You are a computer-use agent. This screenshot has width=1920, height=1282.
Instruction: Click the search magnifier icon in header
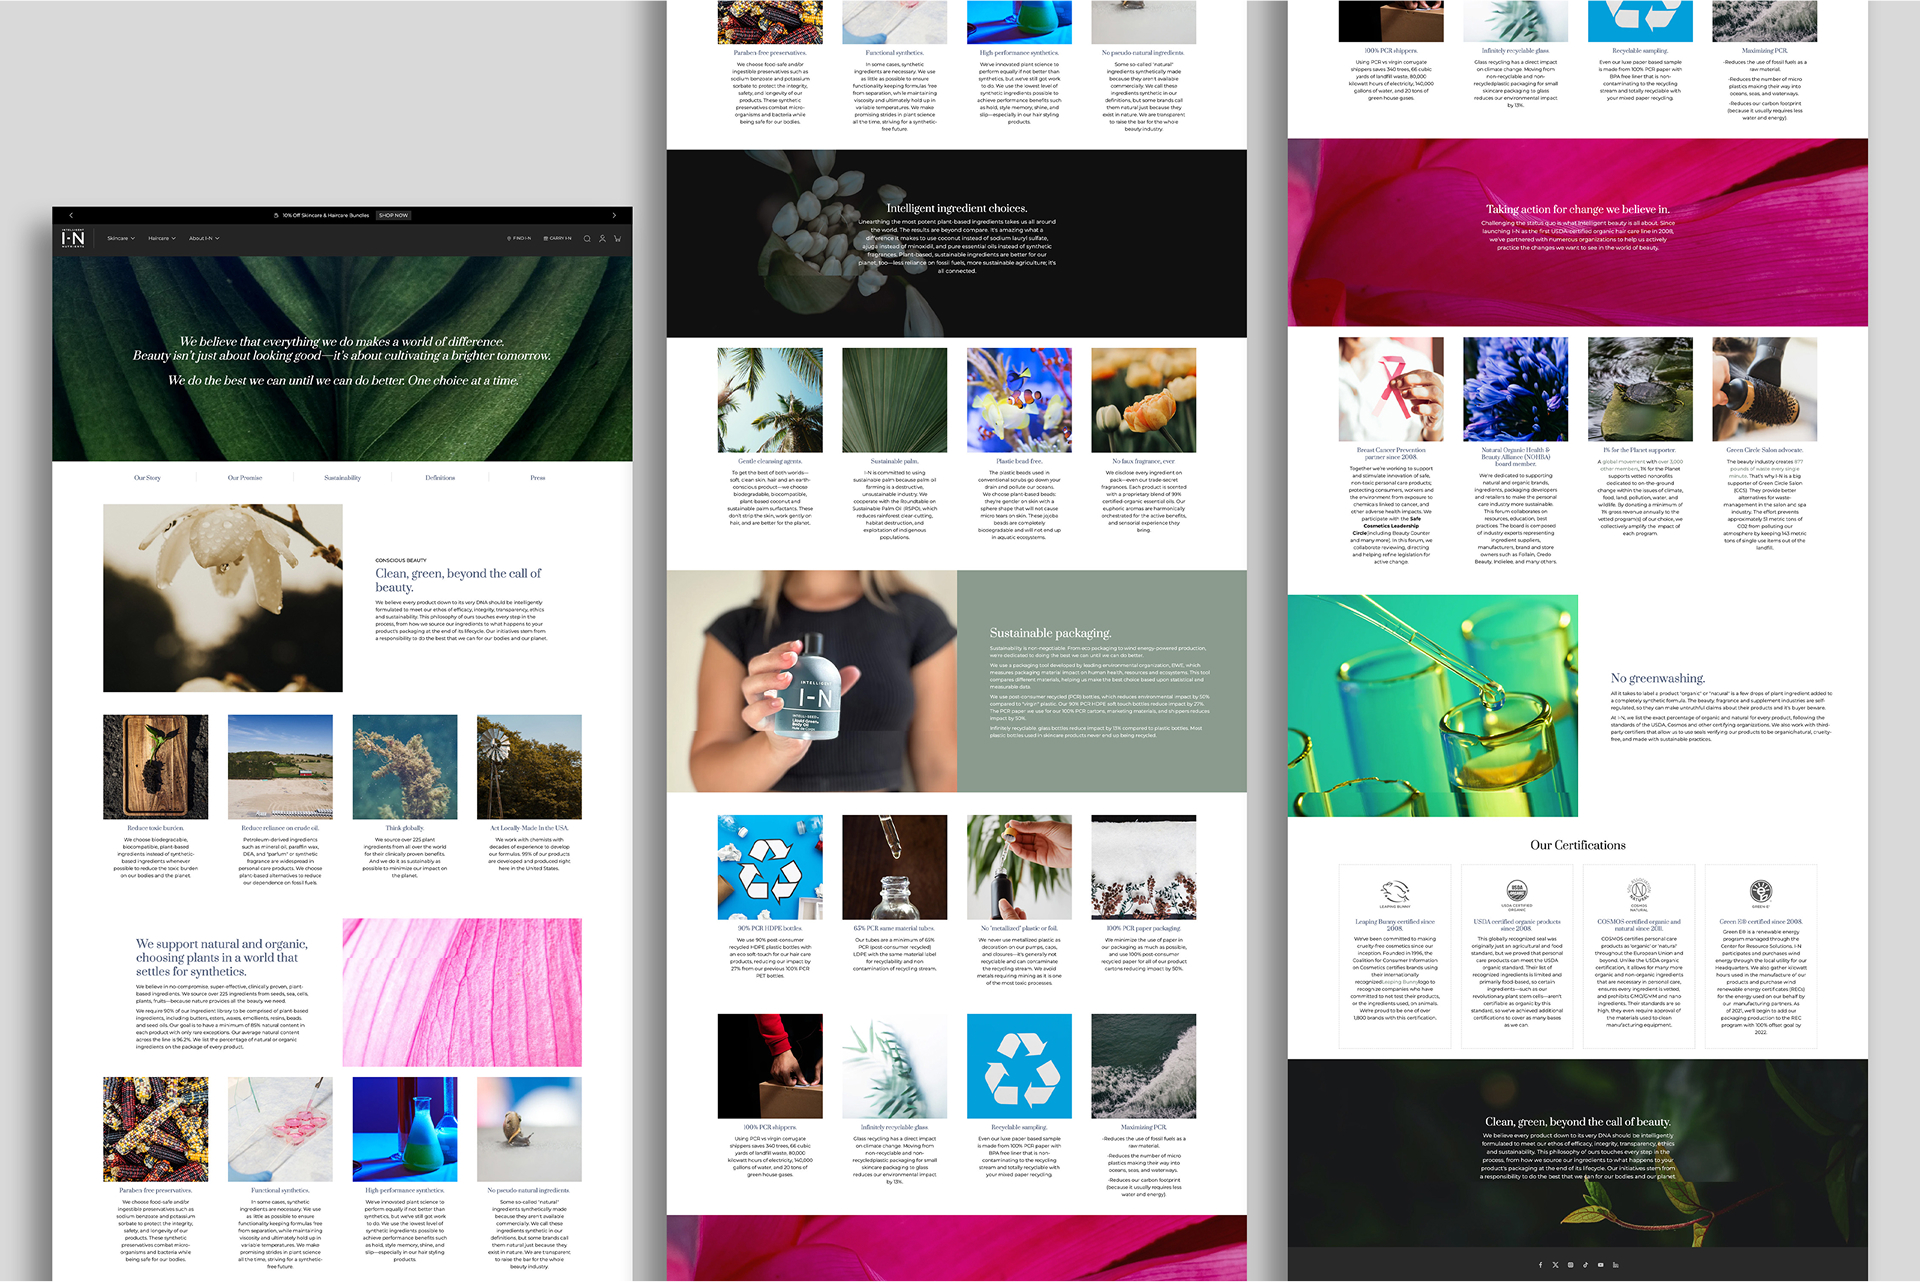coord(587,239)
